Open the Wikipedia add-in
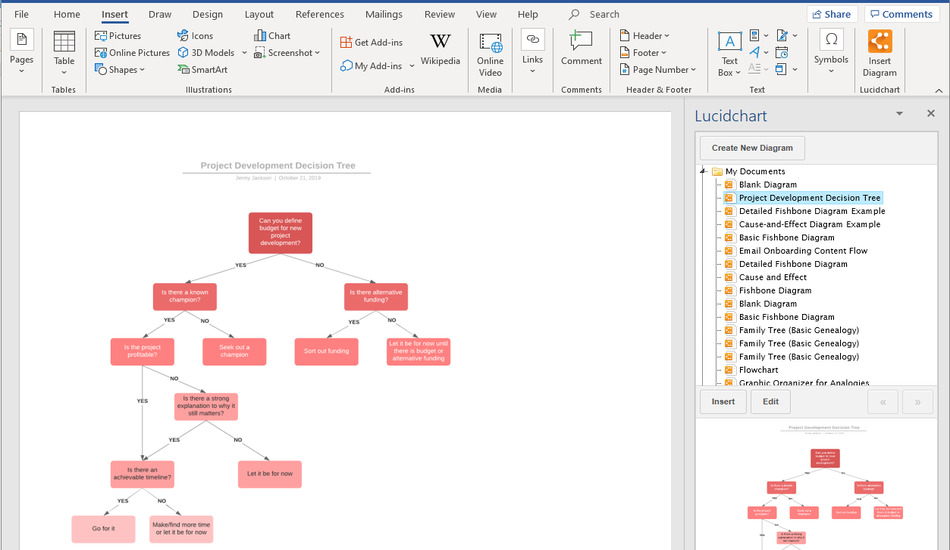Viewport: 950px width, 550px height. [440, 50]
